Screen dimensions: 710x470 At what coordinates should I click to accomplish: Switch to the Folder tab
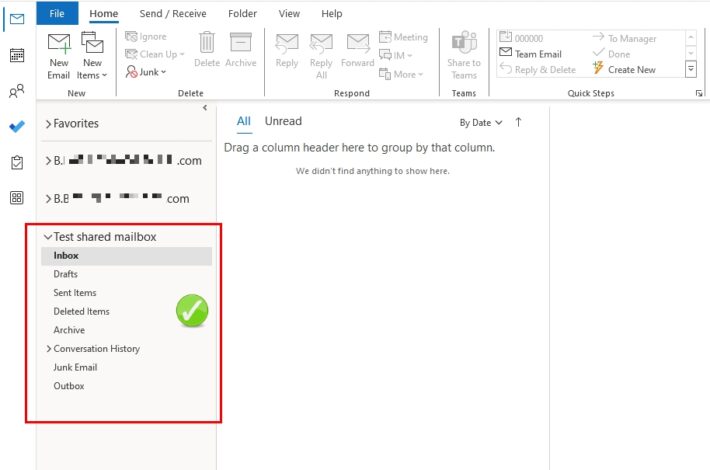tap(242, 14)
